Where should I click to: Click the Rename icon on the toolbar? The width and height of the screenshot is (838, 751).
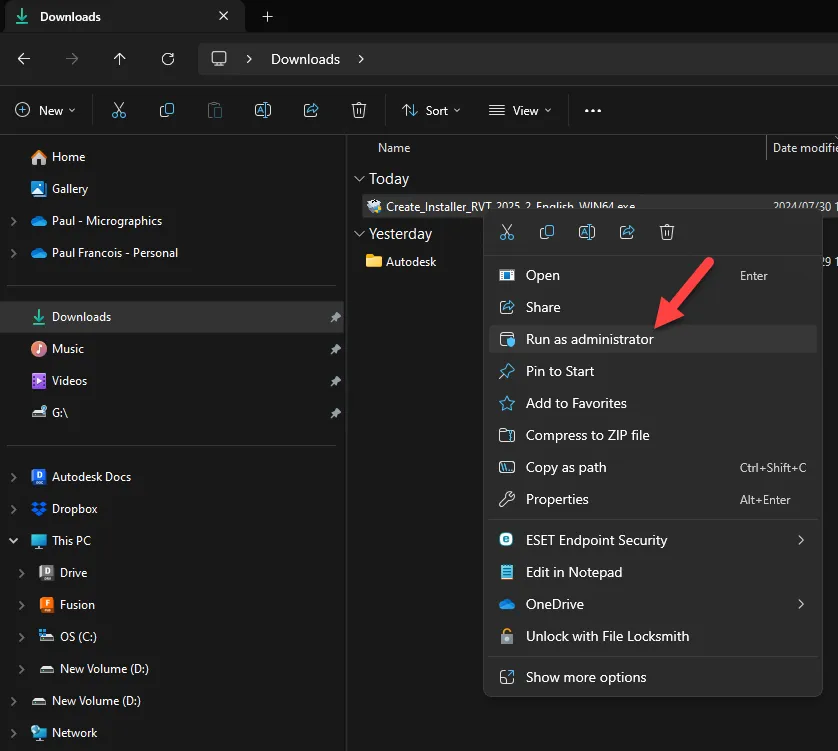point(262,110)
